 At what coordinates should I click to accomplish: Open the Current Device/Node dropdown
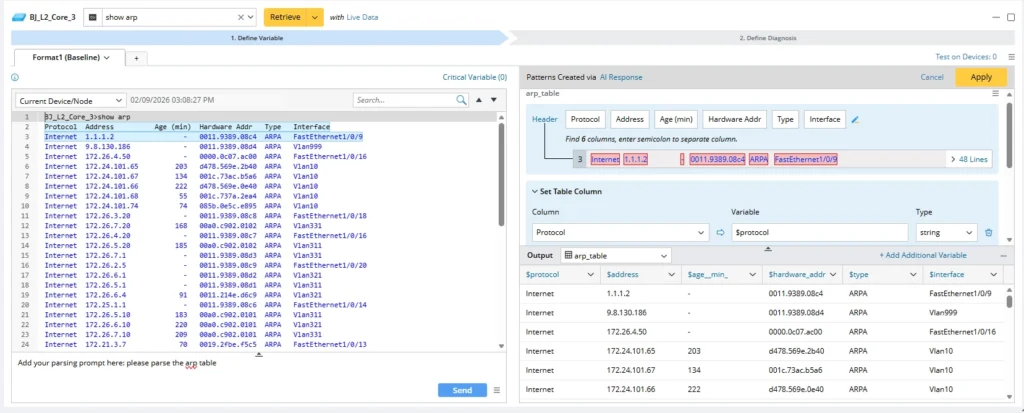pos(70,100)
